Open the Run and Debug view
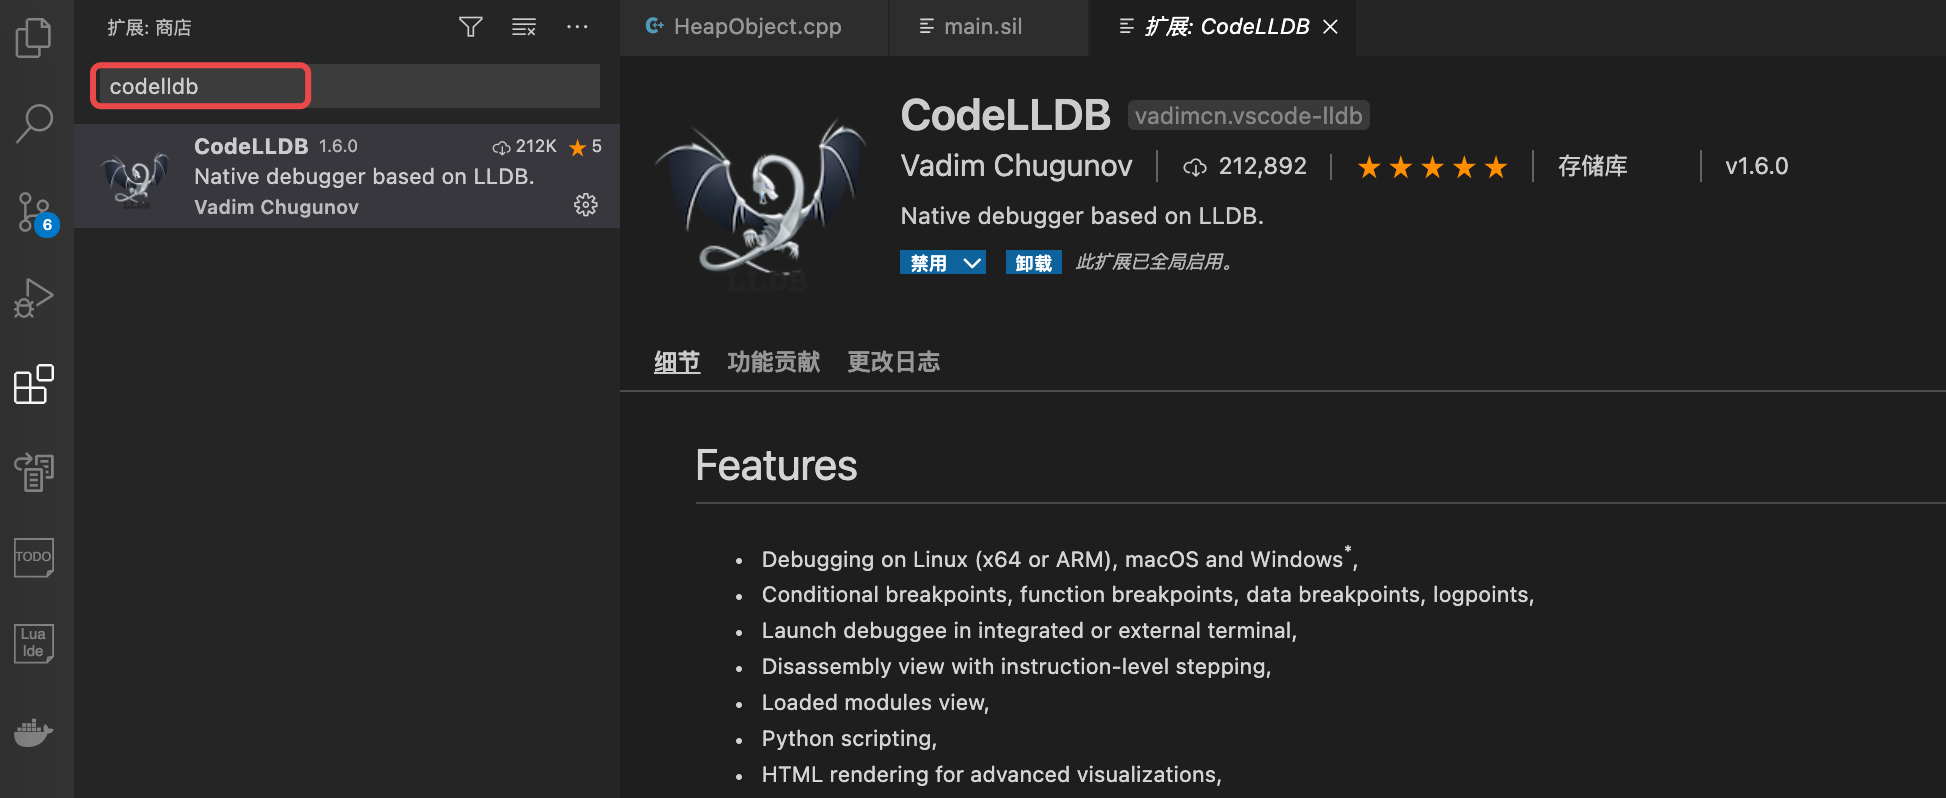Viewport: 1946px width, 798px height. [34, 298]
